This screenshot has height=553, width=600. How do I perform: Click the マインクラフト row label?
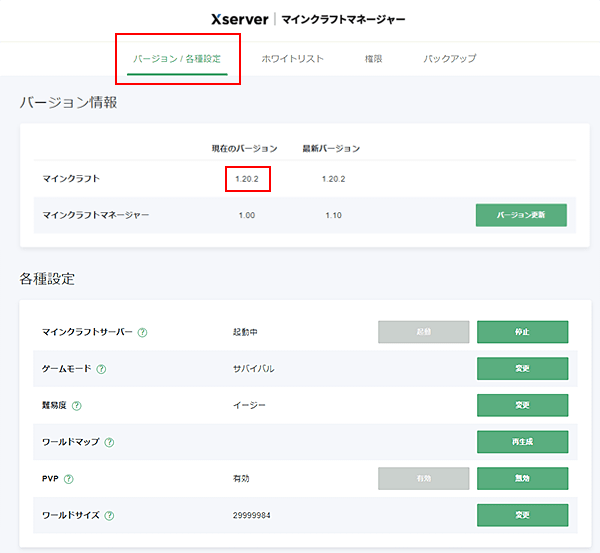[71, 179]
